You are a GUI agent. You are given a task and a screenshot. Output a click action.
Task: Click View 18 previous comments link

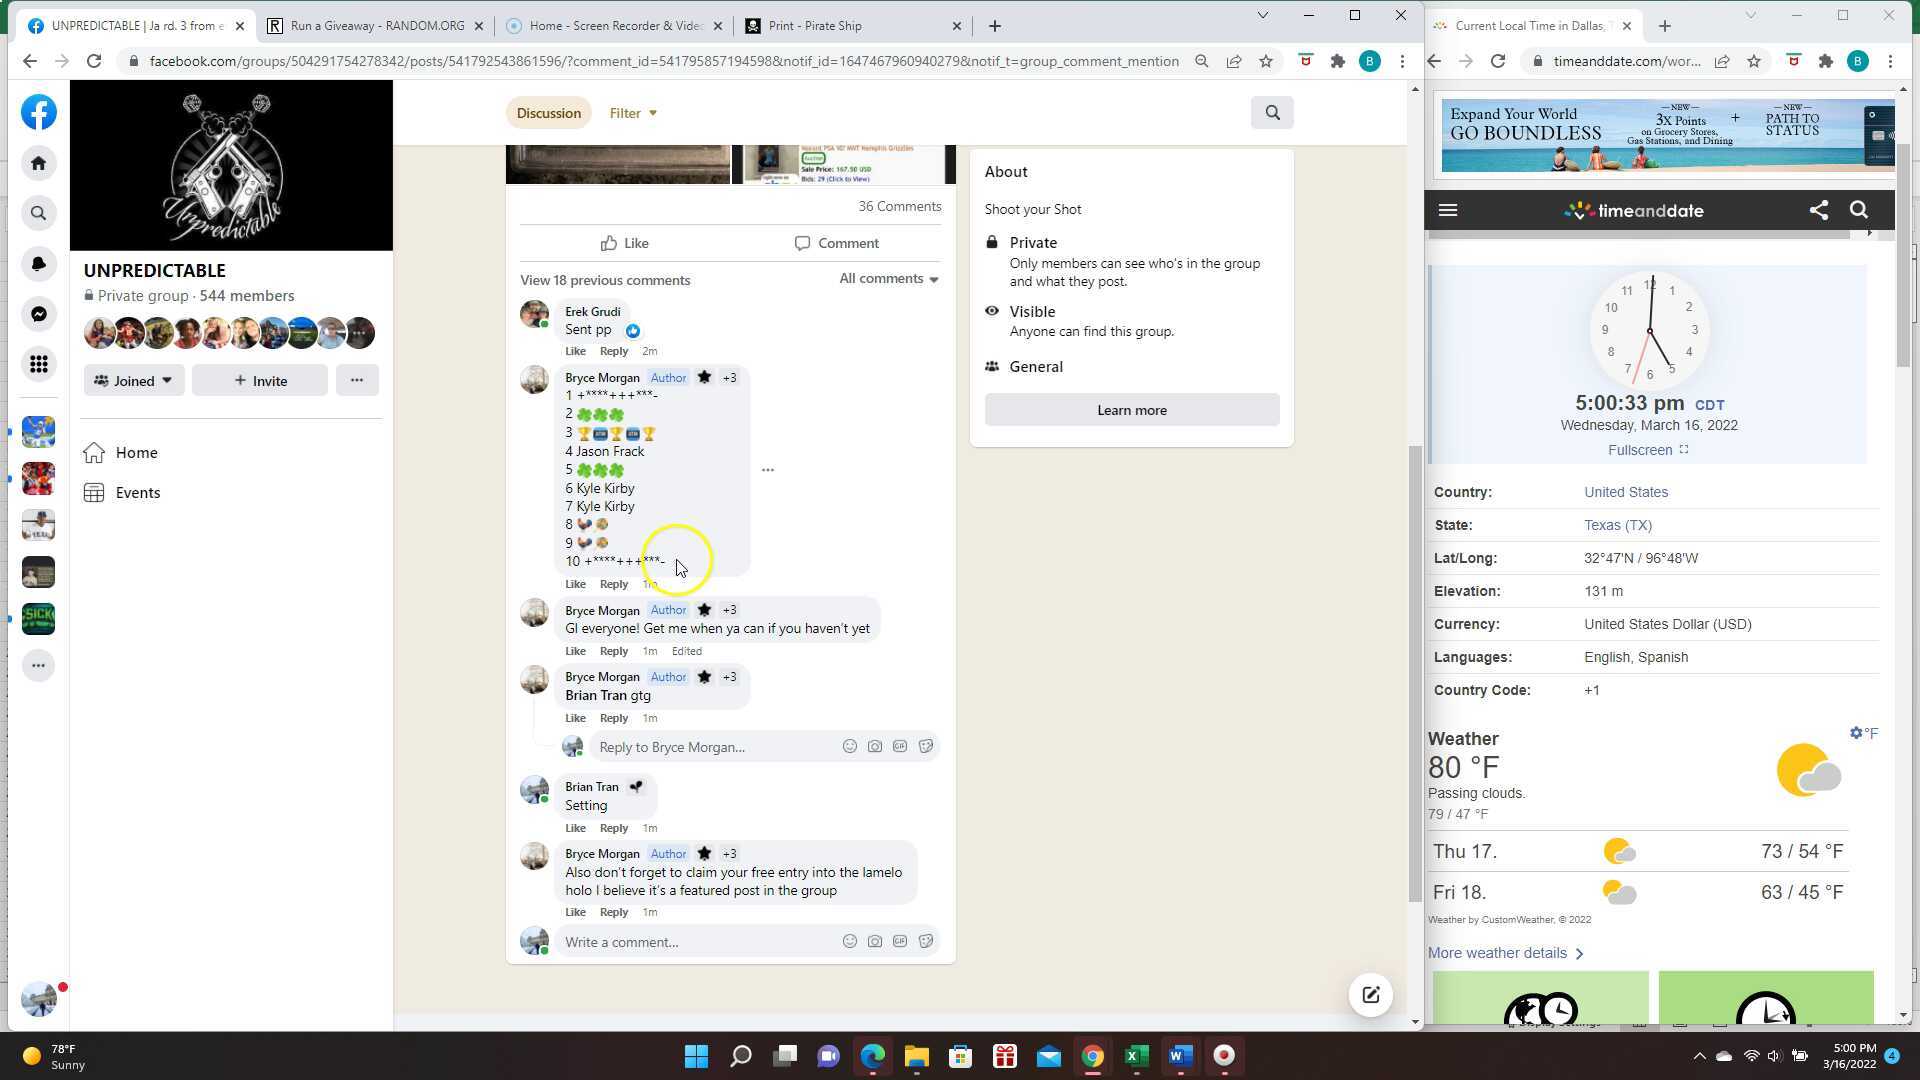coord(604,280)
